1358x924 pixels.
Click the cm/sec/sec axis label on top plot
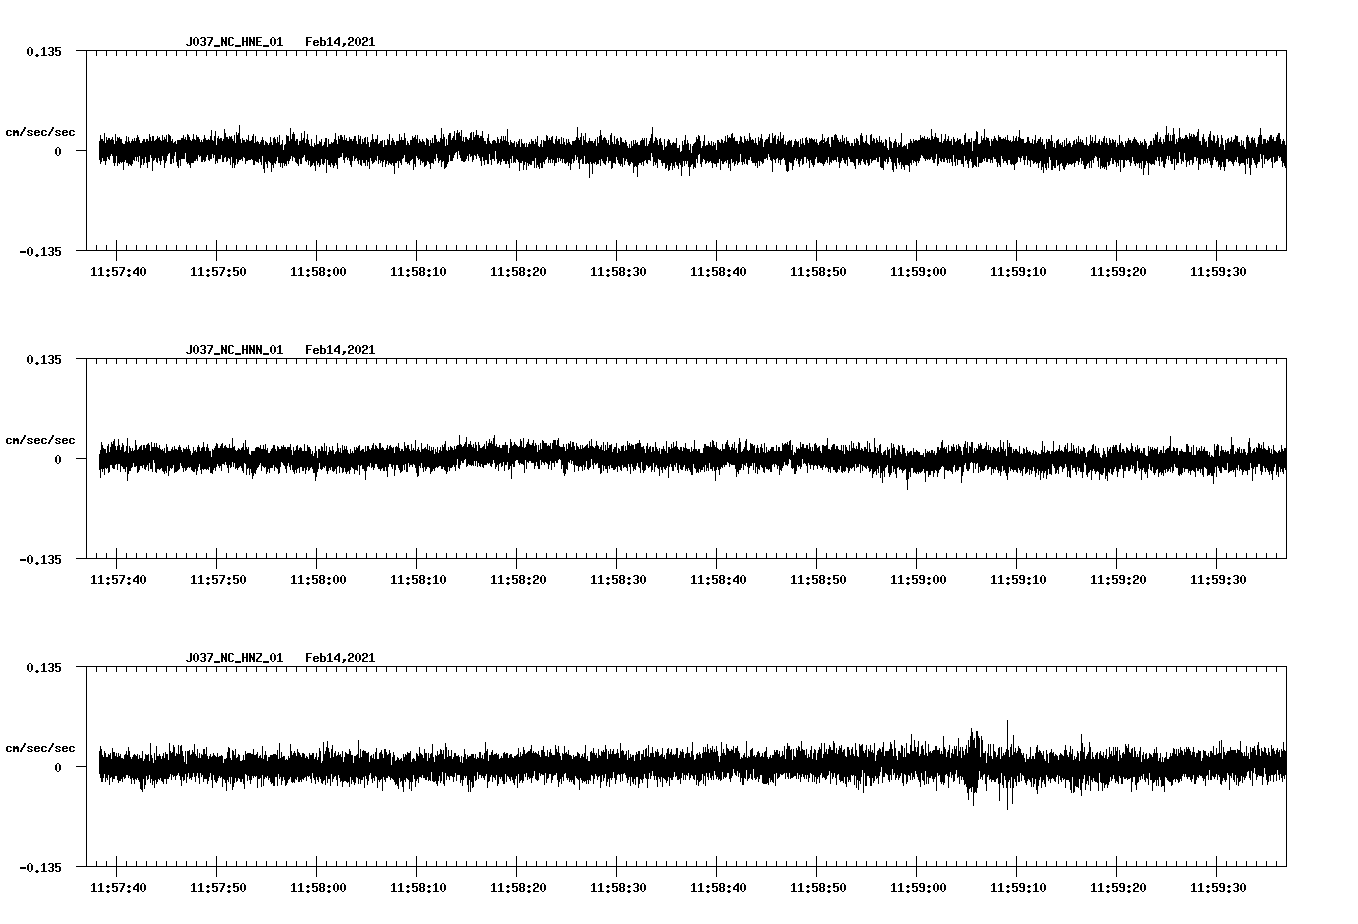(40, 131)
